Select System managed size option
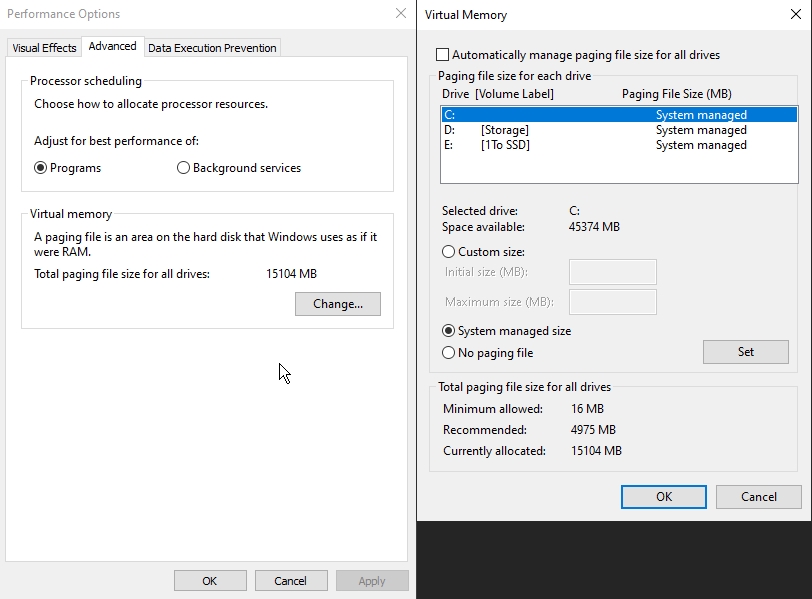The height and width of the screenshot is (599, 812). tap(449, 331)
